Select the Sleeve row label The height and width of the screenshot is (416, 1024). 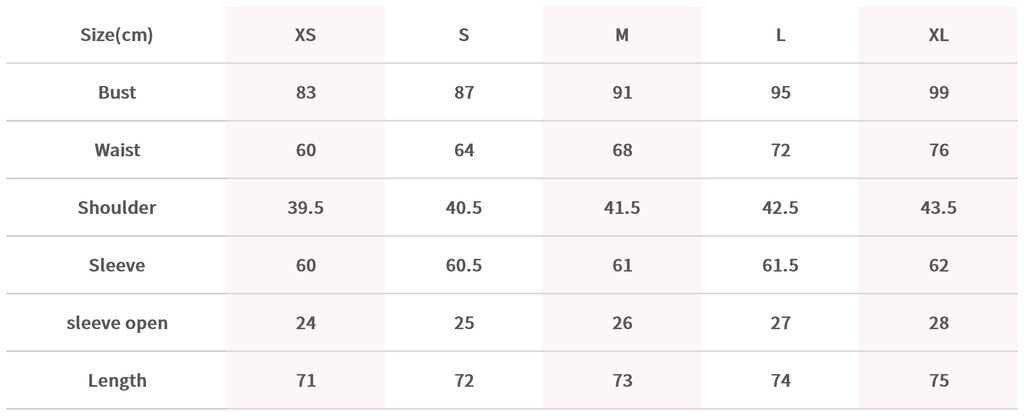[x=116, y=266]
